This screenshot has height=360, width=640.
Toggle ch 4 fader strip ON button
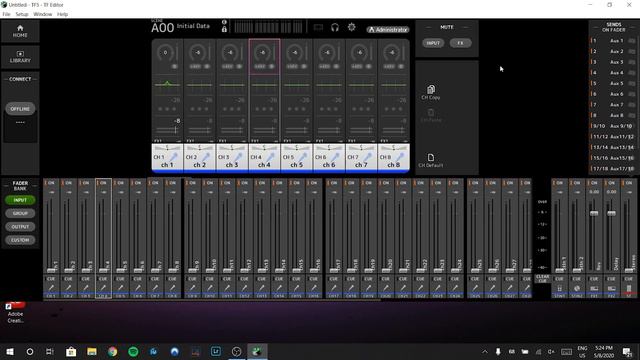click(103, 183)
